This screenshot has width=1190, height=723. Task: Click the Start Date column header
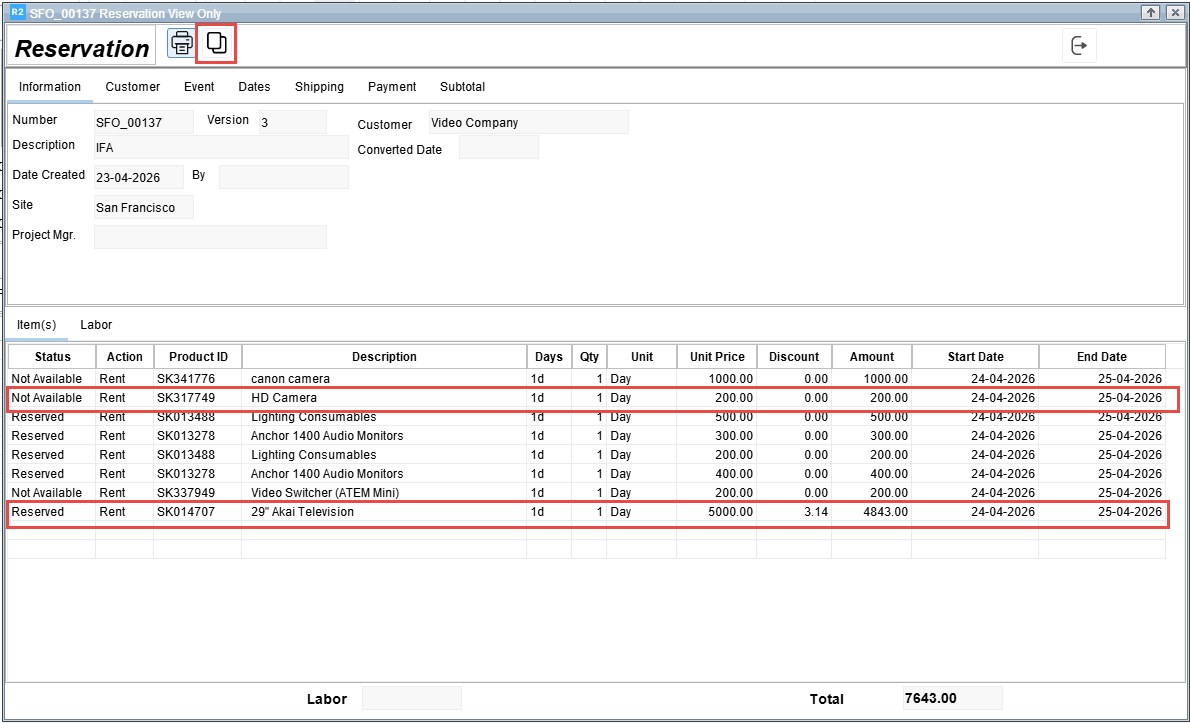[975, 357]
